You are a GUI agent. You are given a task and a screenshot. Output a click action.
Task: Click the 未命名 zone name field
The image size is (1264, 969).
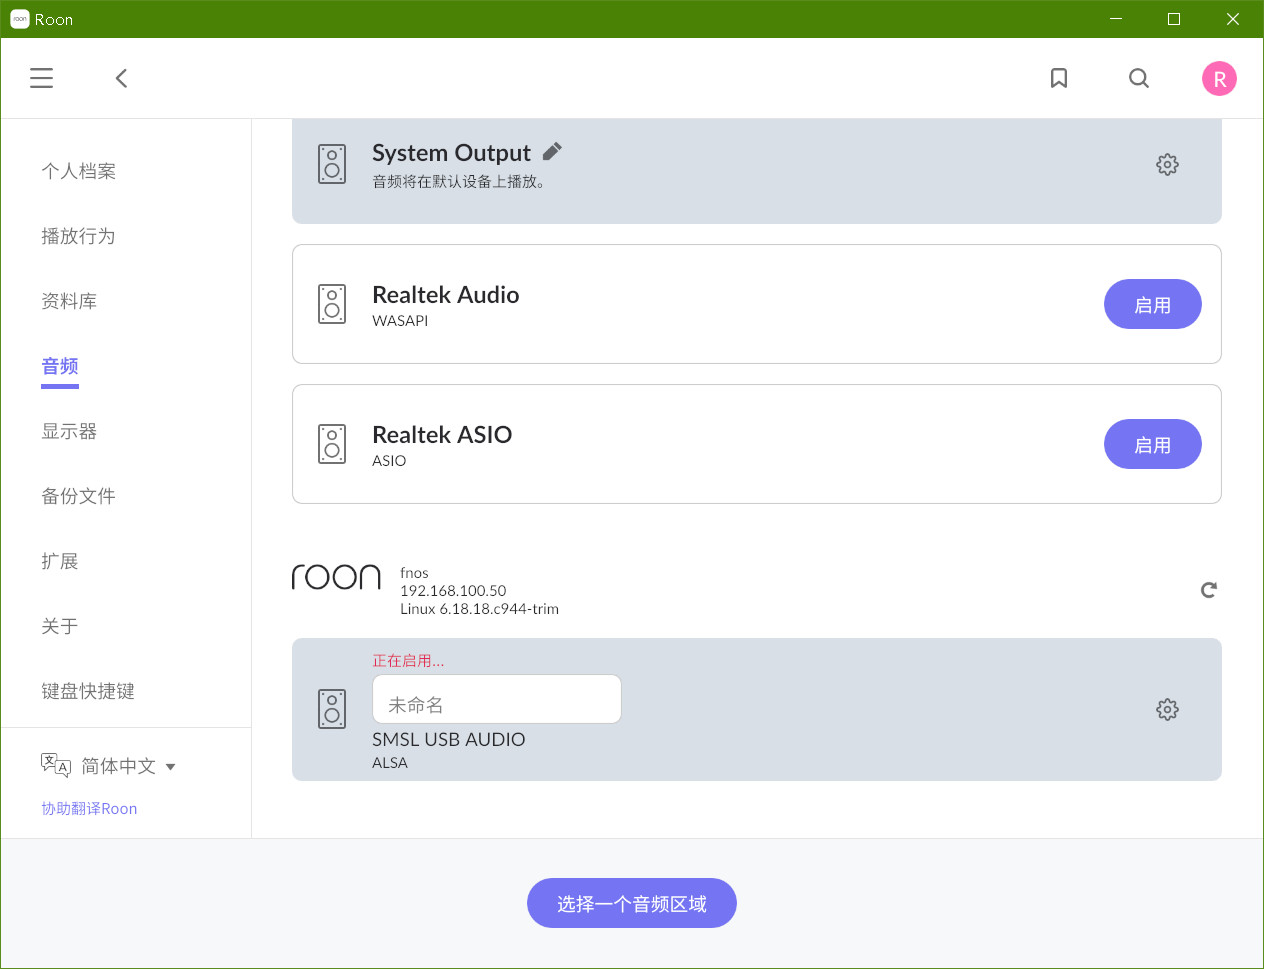497,699
